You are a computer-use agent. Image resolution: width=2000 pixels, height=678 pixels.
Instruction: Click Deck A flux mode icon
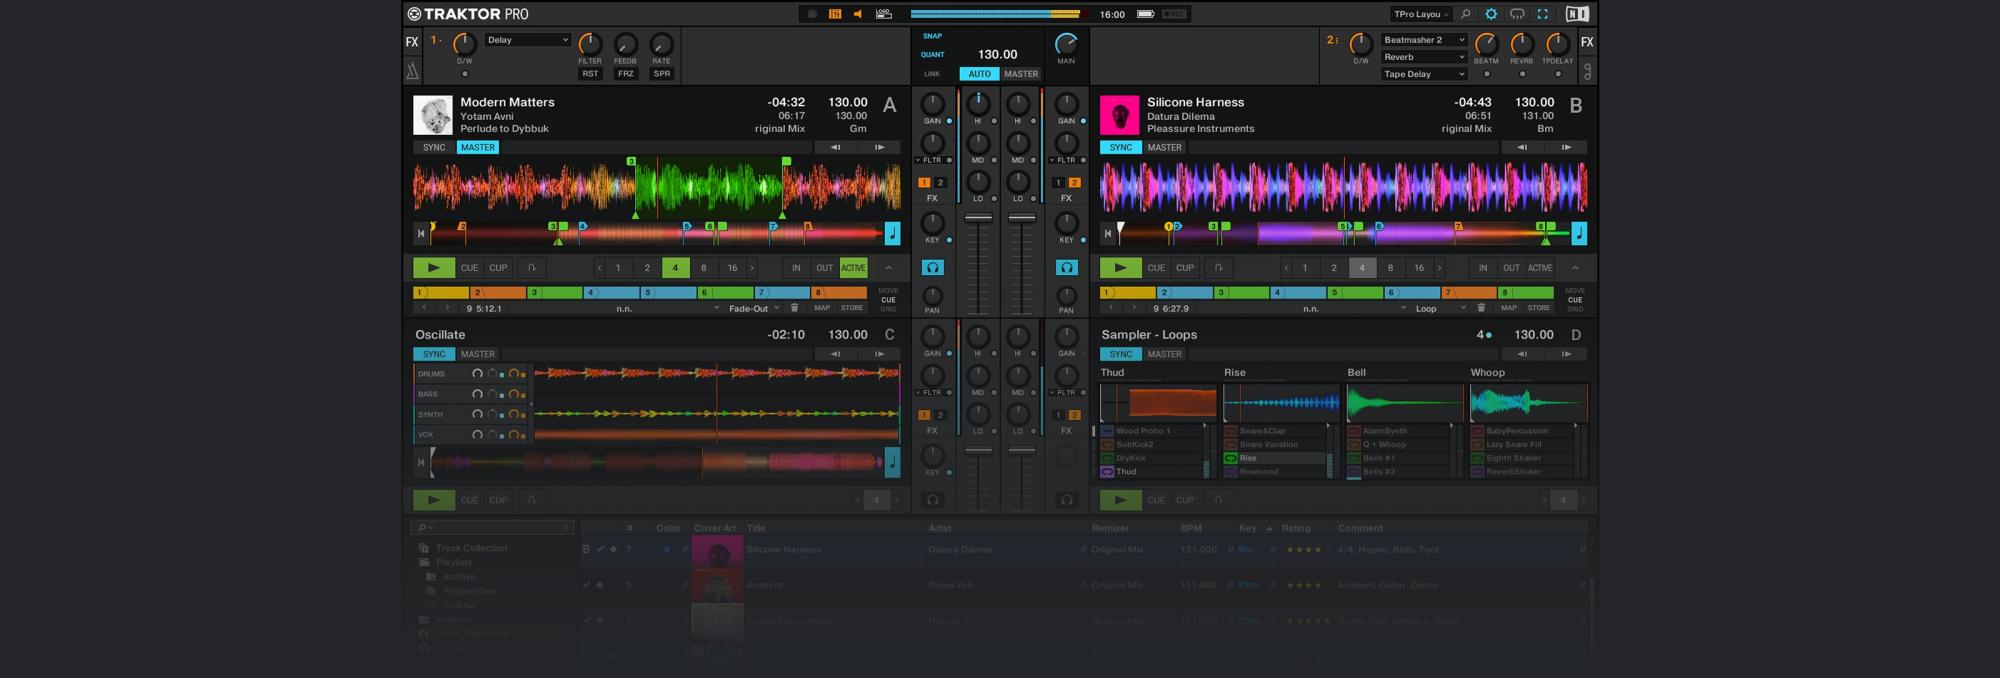[532, 268]
